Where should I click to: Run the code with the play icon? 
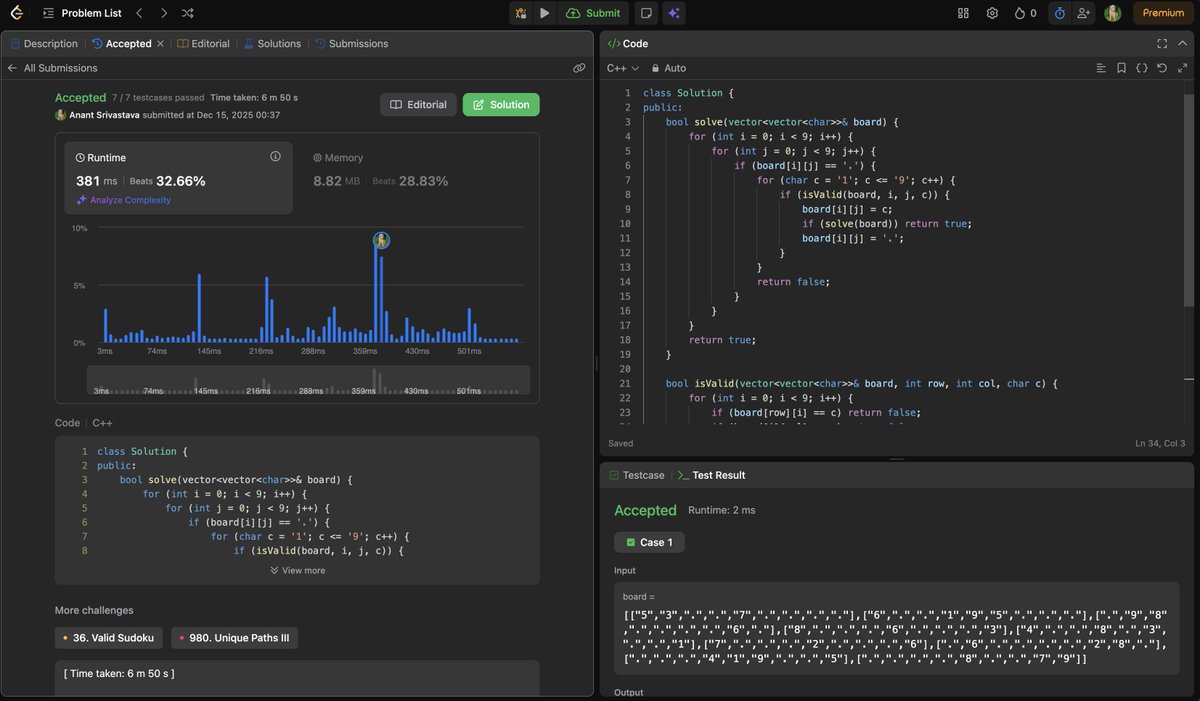(x=544, y=13)
